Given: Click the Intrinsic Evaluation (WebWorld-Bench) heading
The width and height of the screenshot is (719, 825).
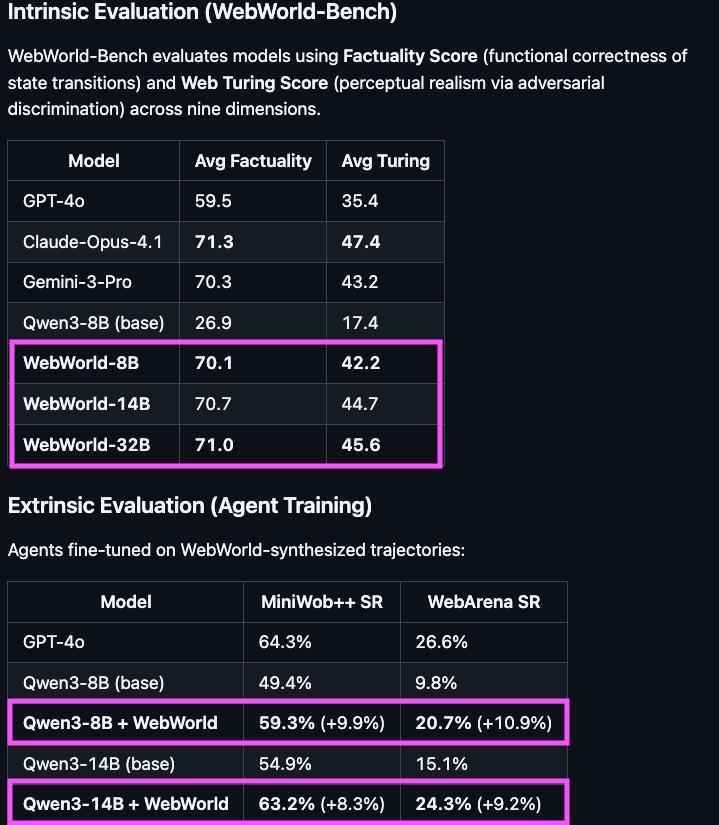Looking at the screenshot, I should coord(202,12).
